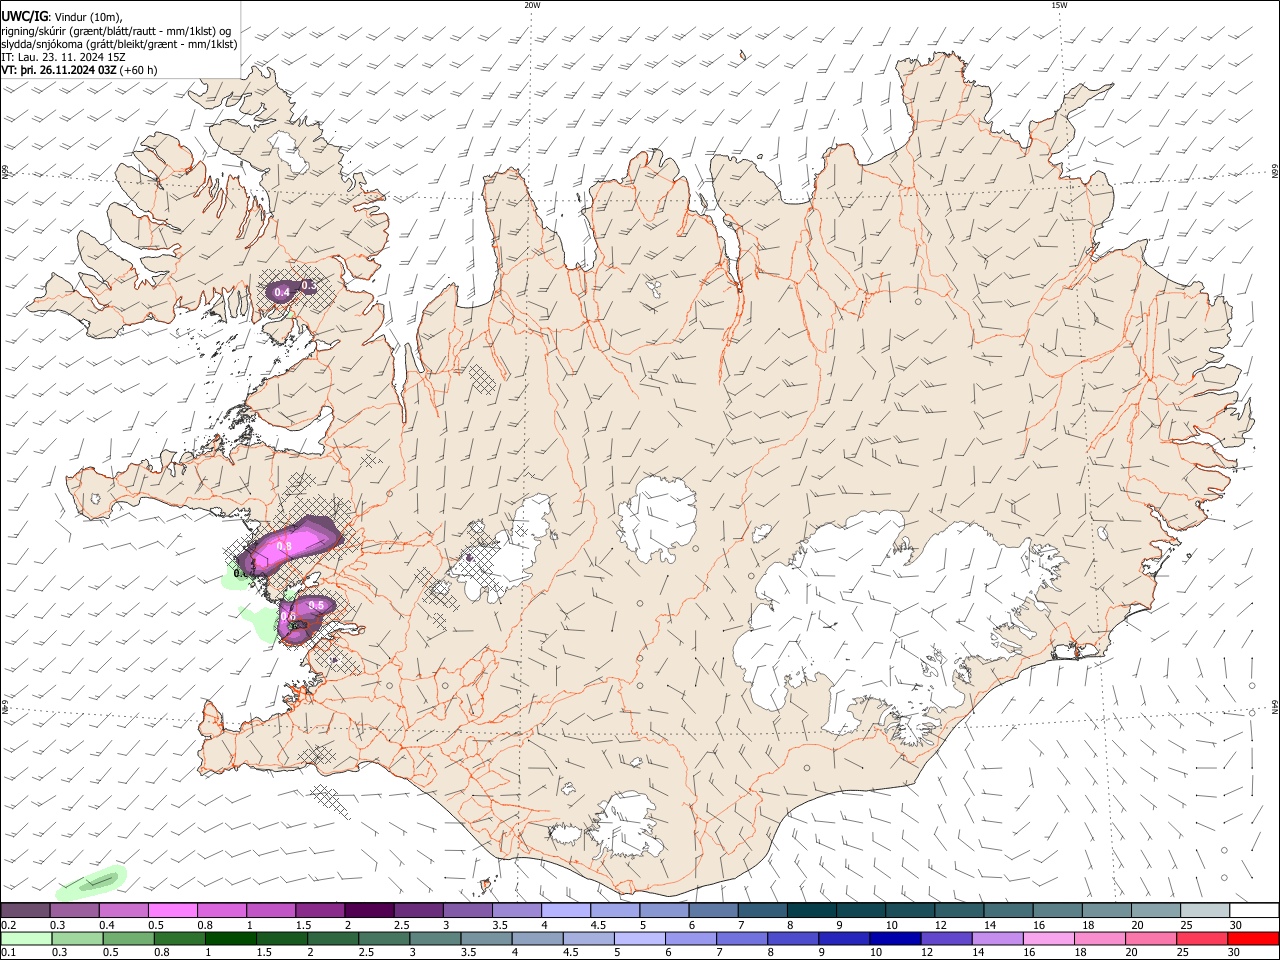The width and height of the screenshot is (1280, 960).
Task: Select the "VT: þri. 26.11.2024 03Z (+60 h)" text
Action: tap(79, 70)
